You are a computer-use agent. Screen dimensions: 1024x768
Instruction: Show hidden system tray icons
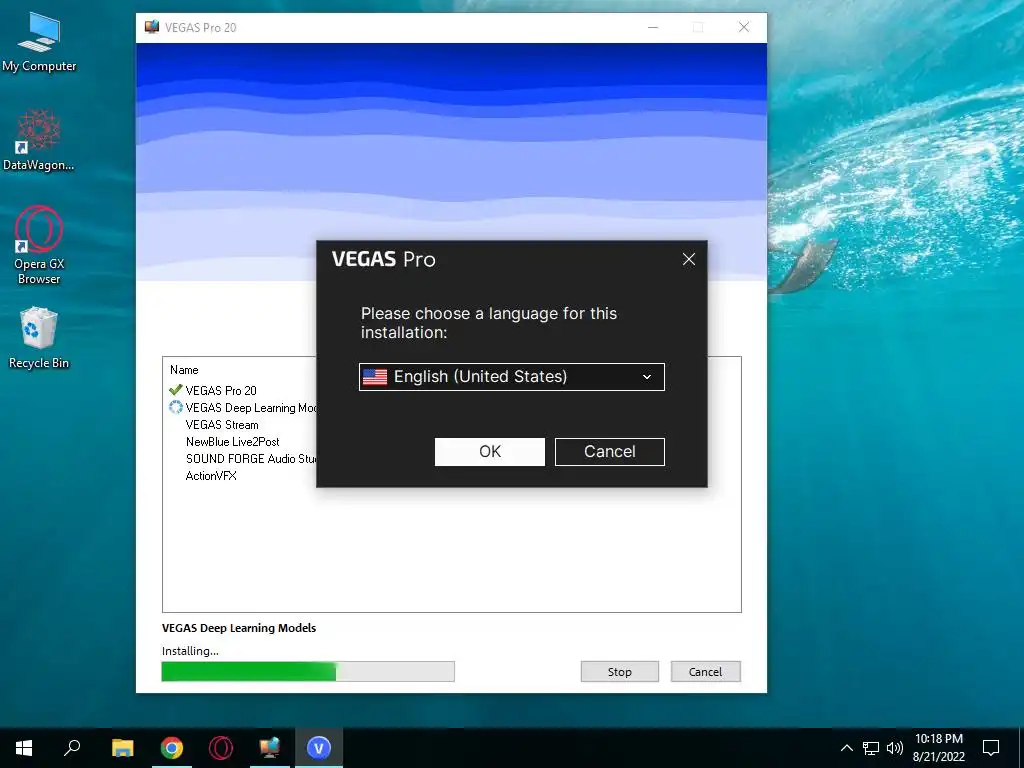(846, 748)
